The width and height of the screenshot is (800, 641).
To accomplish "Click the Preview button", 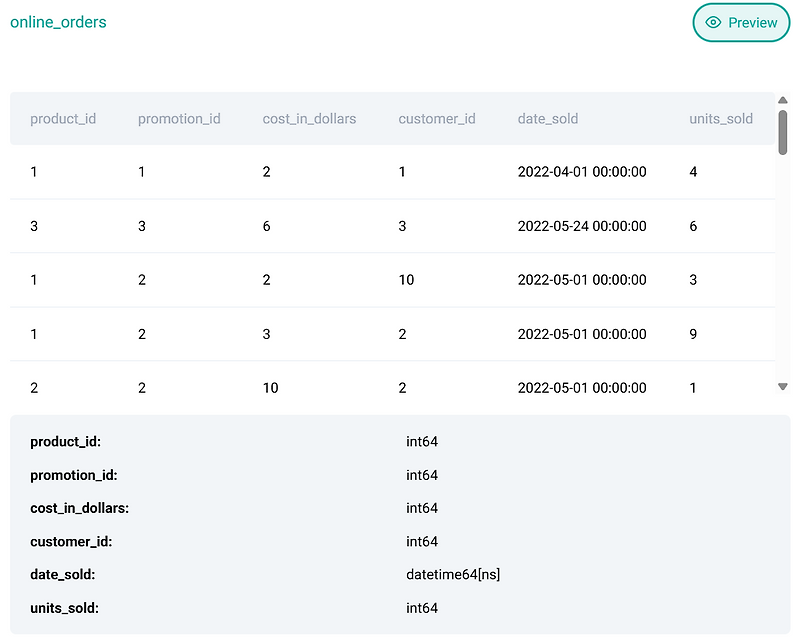I will 741,22.
